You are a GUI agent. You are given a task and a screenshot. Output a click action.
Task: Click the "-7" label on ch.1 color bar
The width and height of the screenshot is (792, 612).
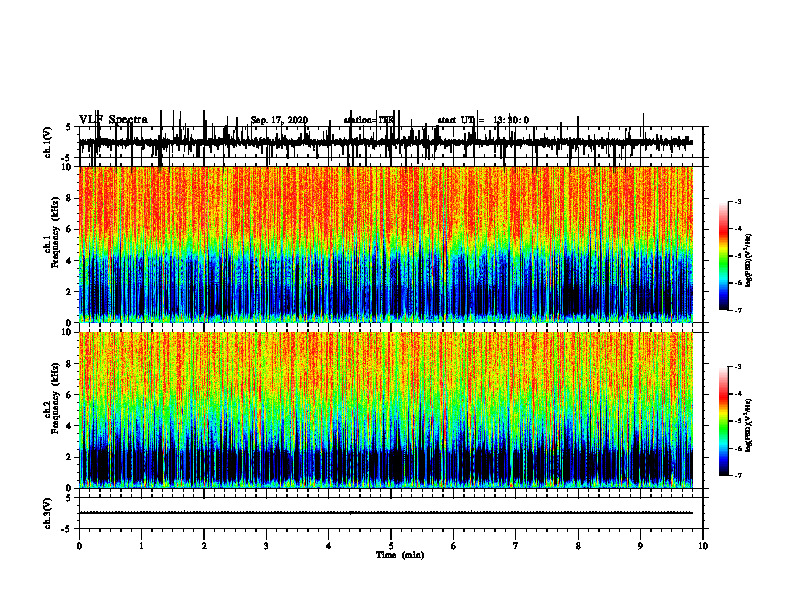coord(738,310)
